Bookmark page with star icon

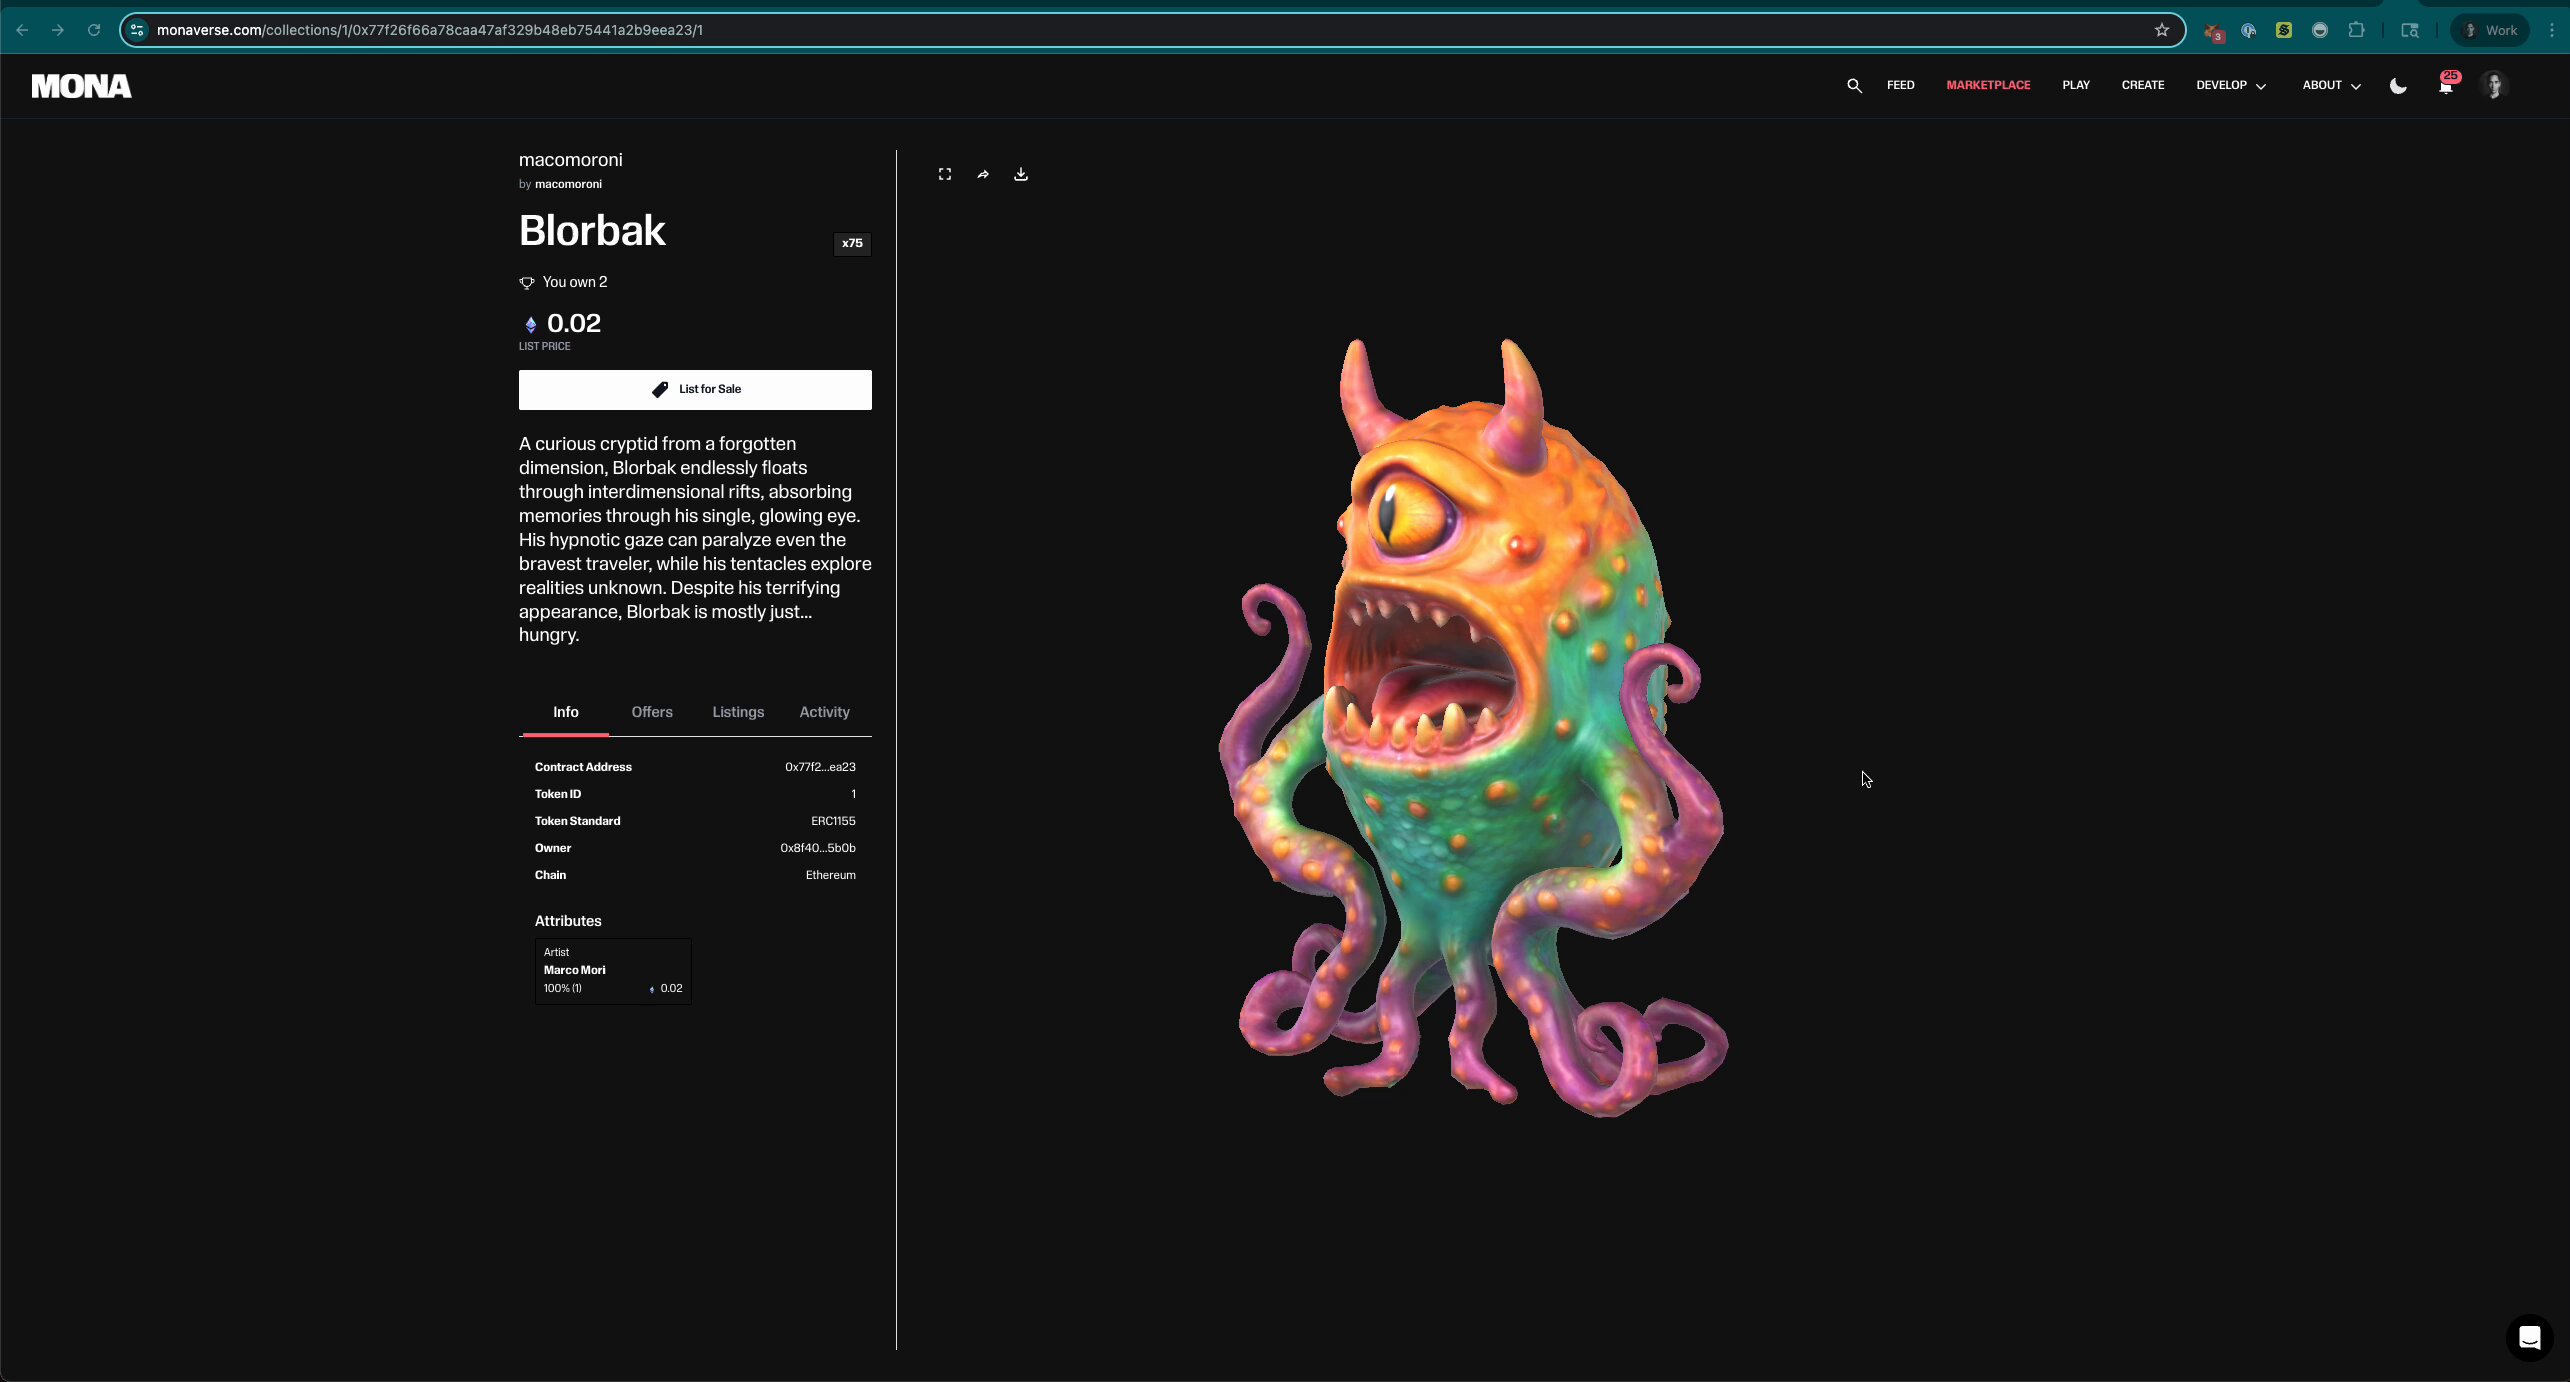(x=2161, y=30)
